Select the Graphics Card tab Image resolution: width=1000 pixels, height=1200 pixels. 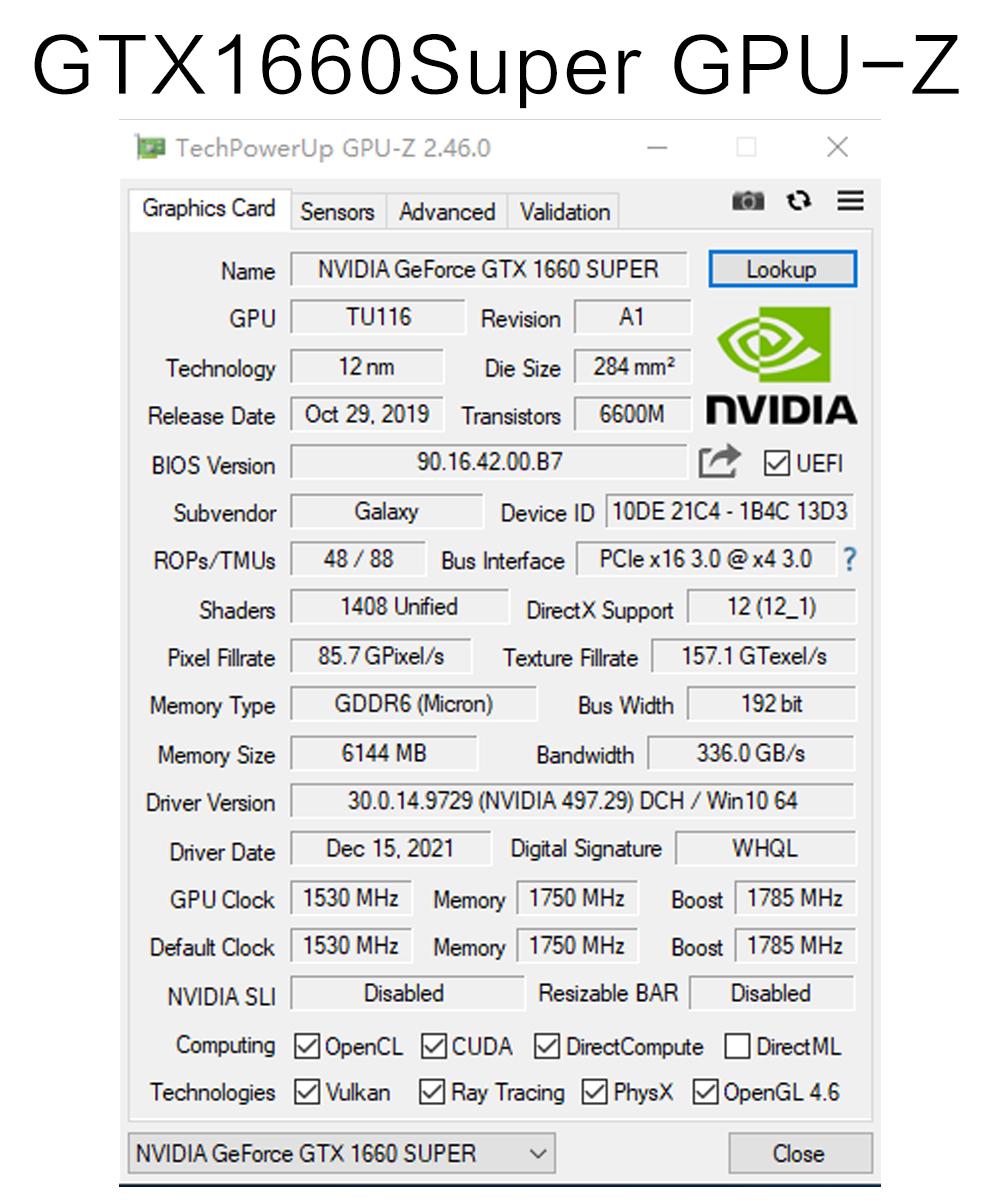click(209, 209)
